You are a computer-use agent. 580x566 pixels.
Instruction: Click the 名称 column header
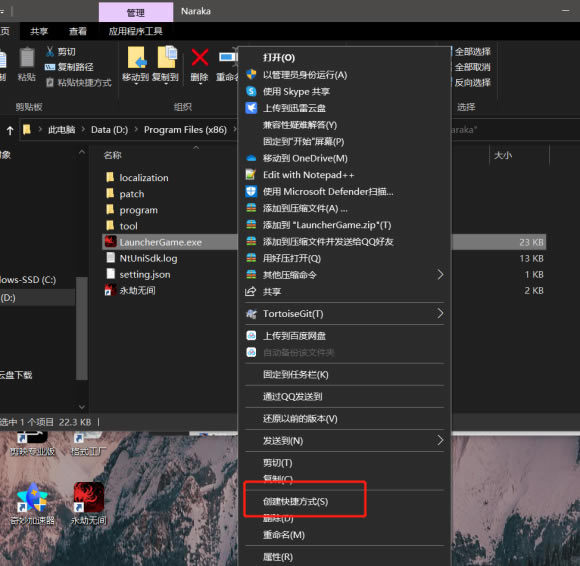pos(112,155)
